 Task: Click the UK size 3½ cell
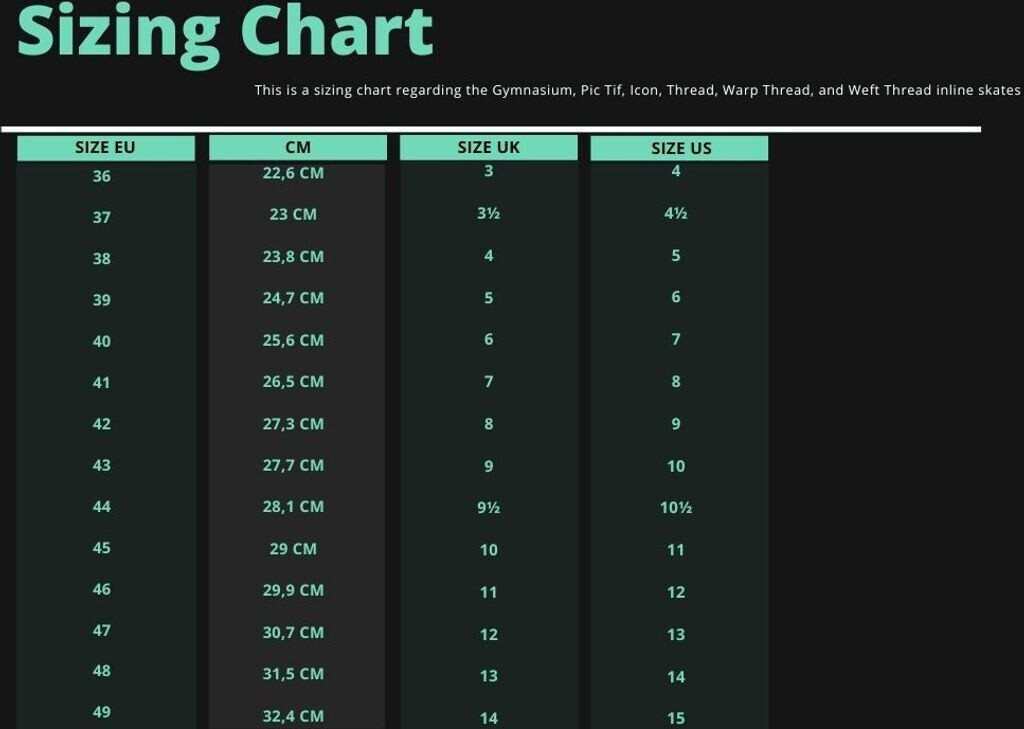488,213
